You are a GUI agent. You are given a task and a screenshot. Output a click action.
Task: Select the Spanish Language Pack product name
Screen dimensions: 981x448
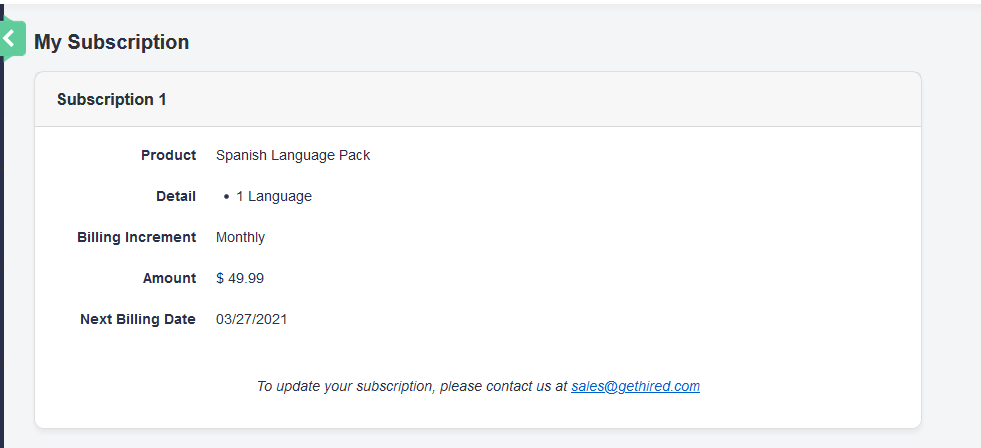point(293,155)
